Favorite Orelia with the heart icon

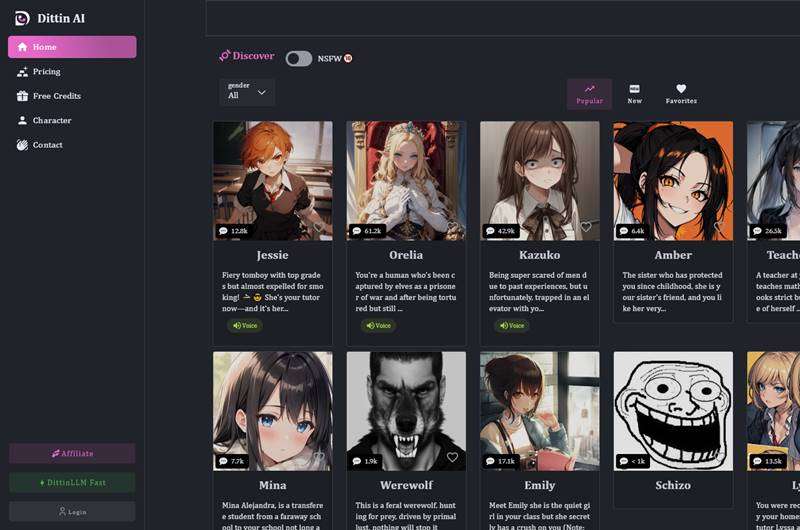[x=452, y=226]
